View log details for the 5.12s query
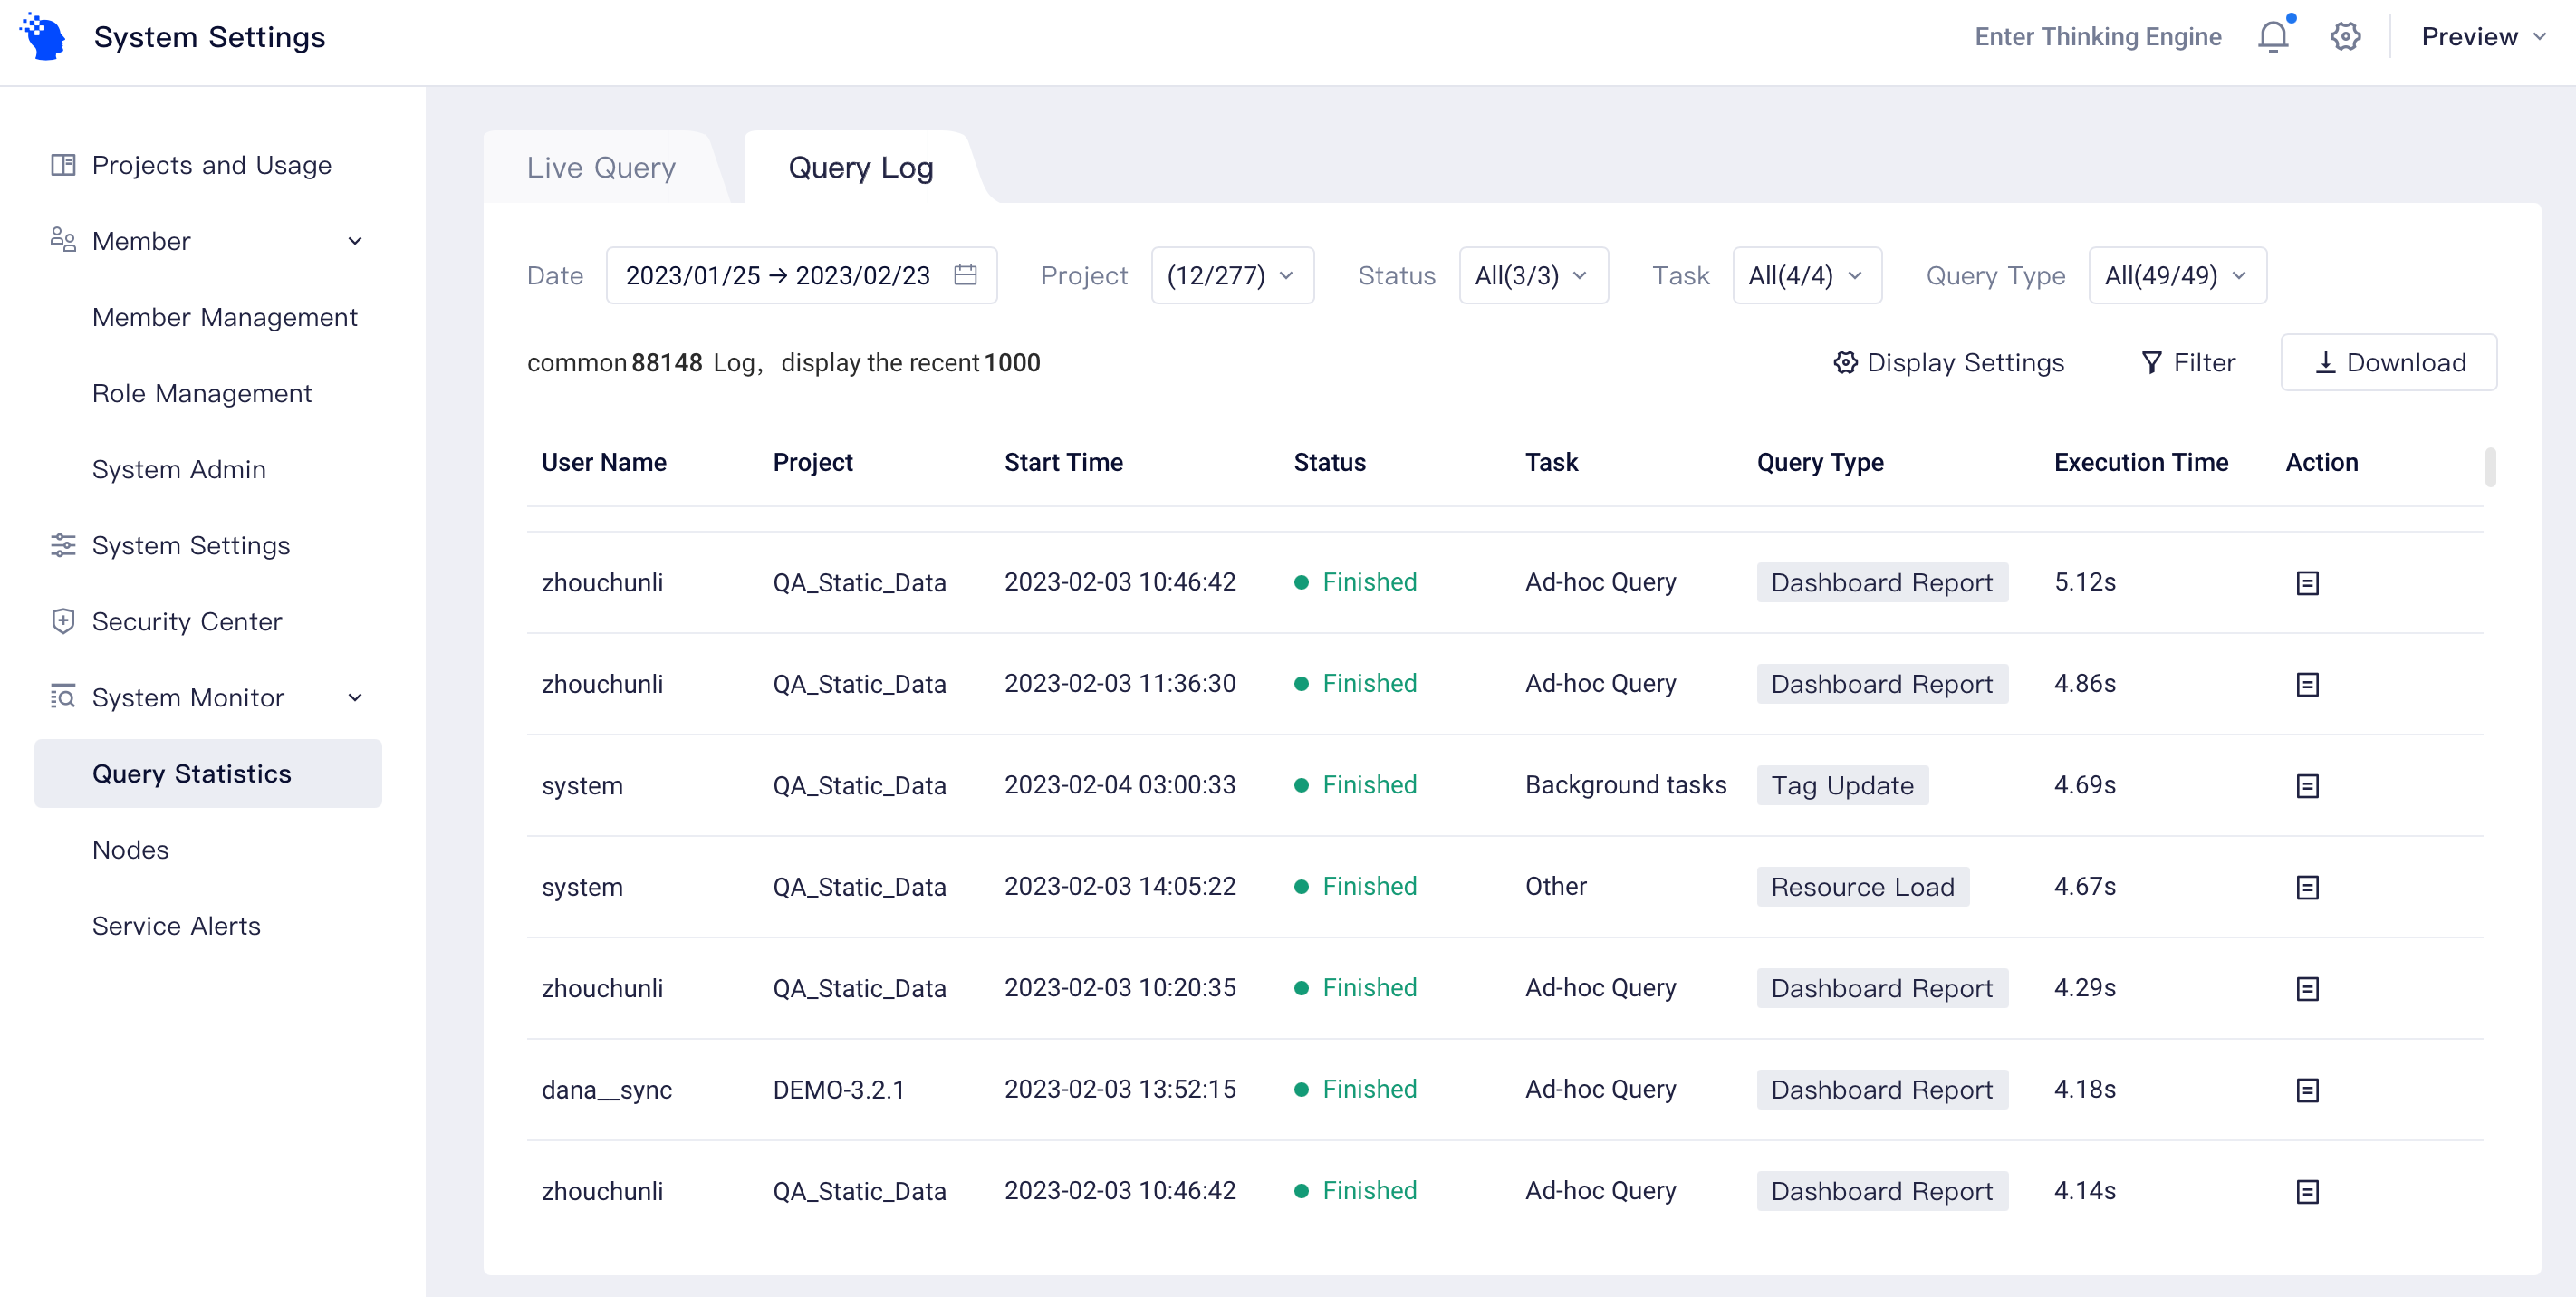This screenshot has height=1297, width=2576. [2307, 583]
